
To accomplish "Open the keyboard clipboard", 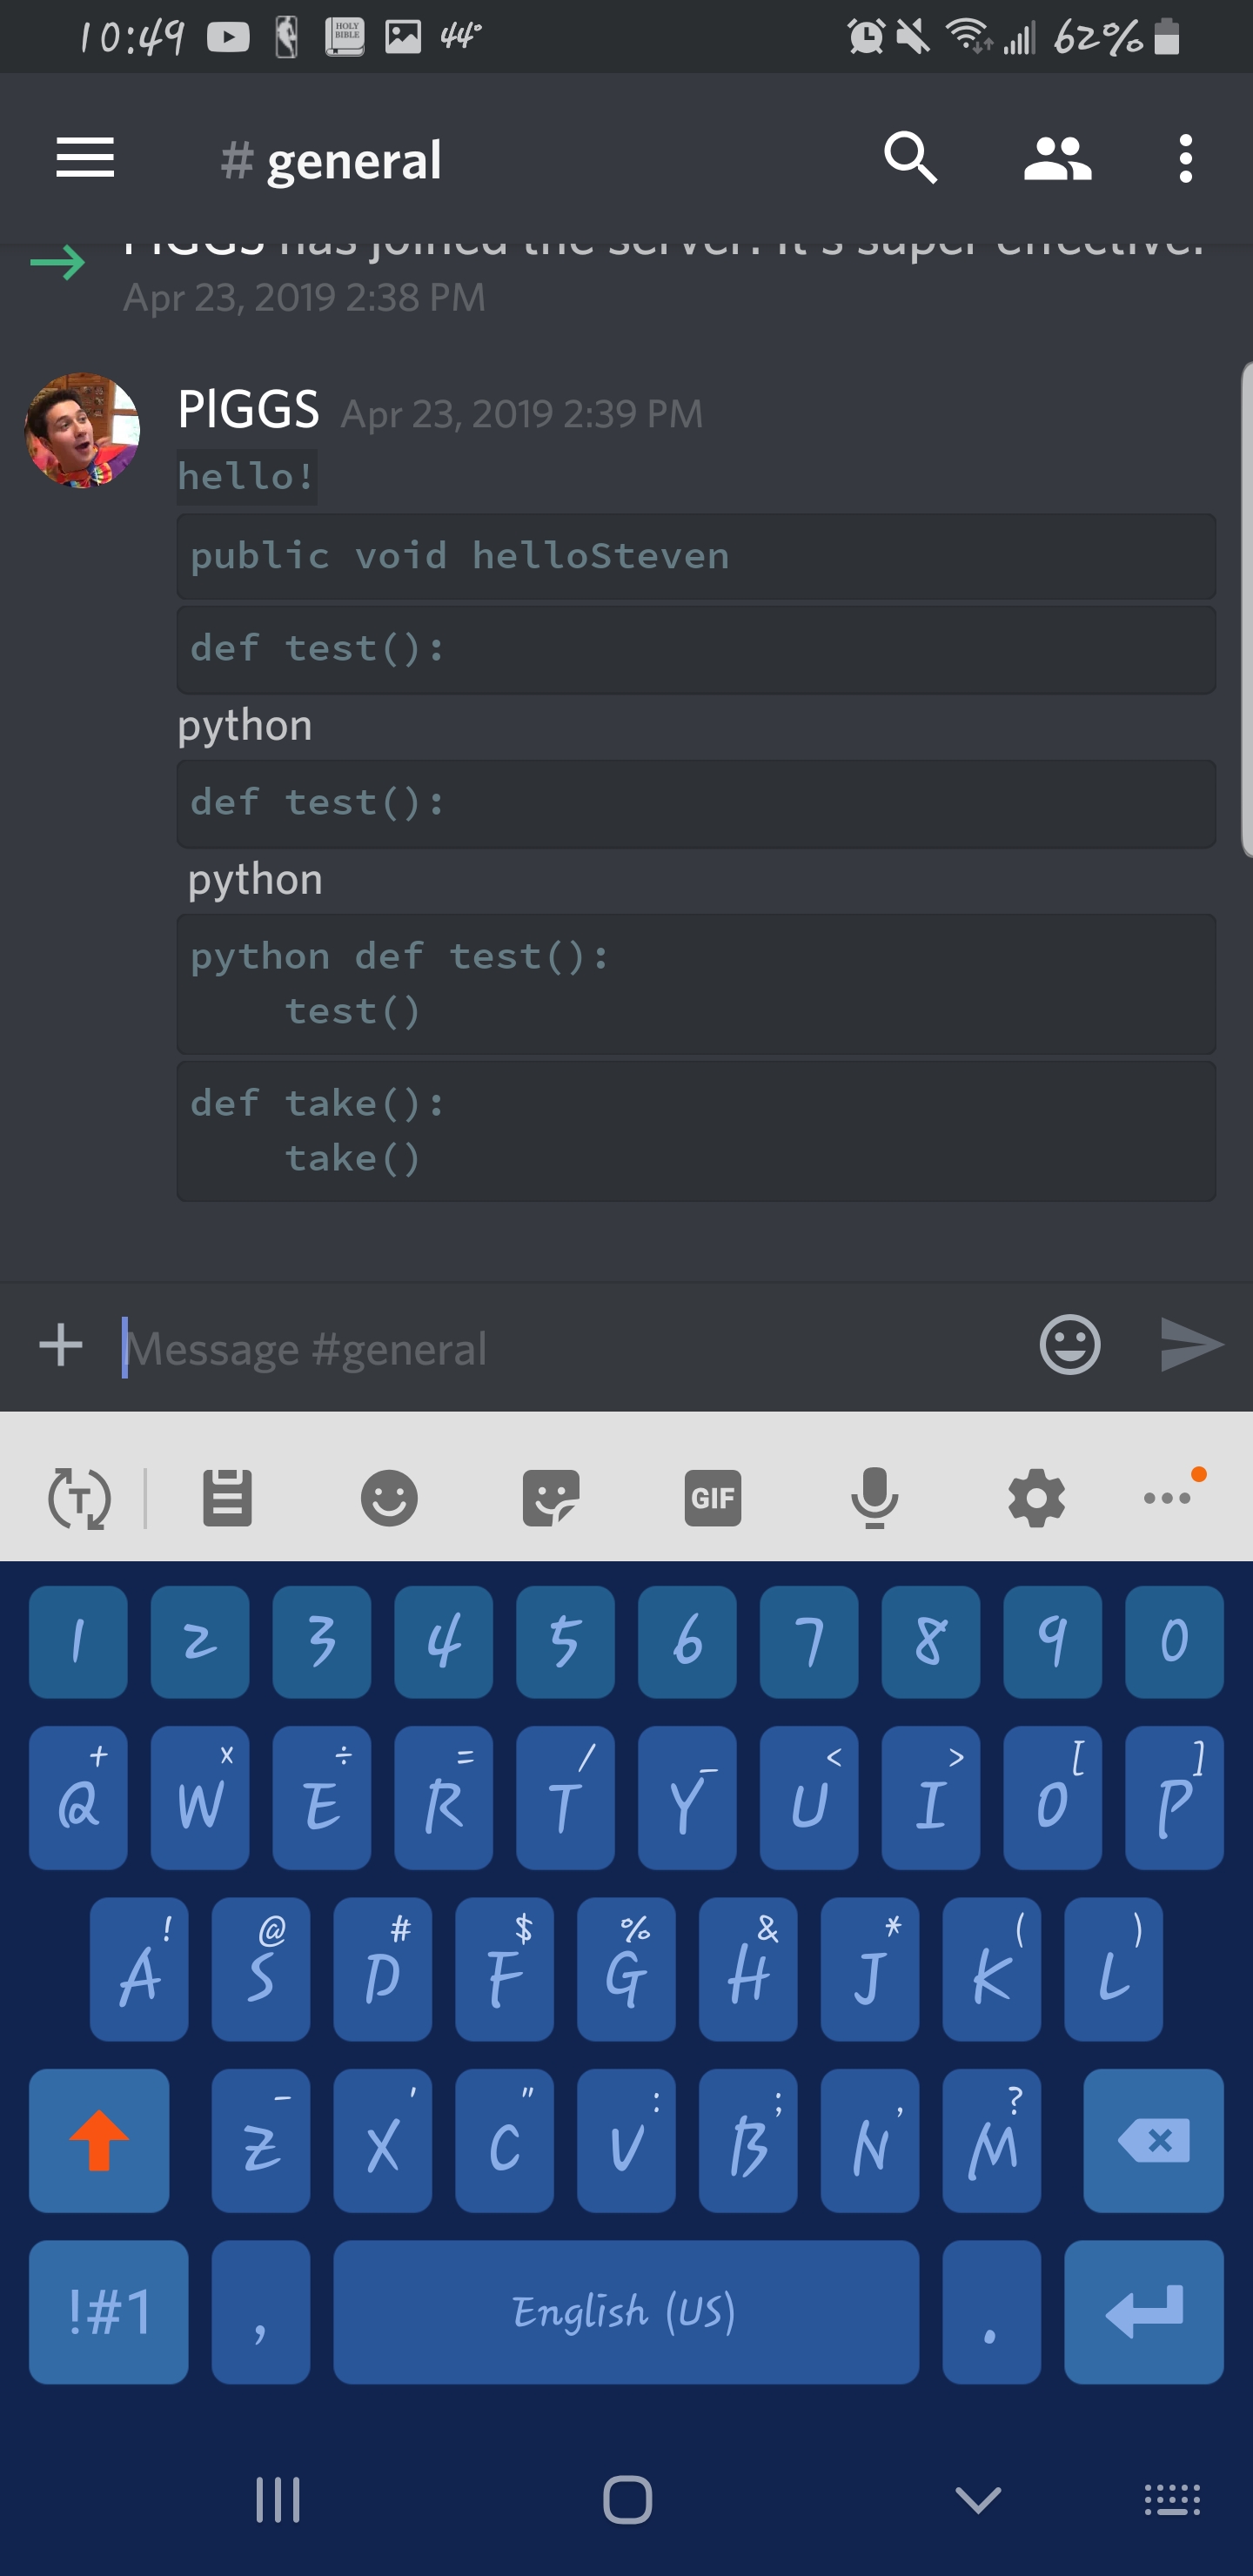I will [x=227, y=1497].
